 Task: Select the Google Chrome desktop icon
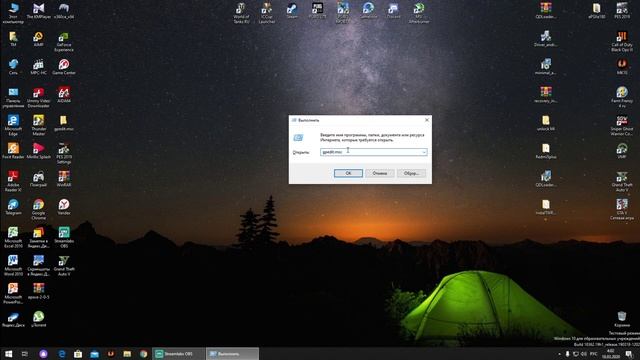pos(38,209)
